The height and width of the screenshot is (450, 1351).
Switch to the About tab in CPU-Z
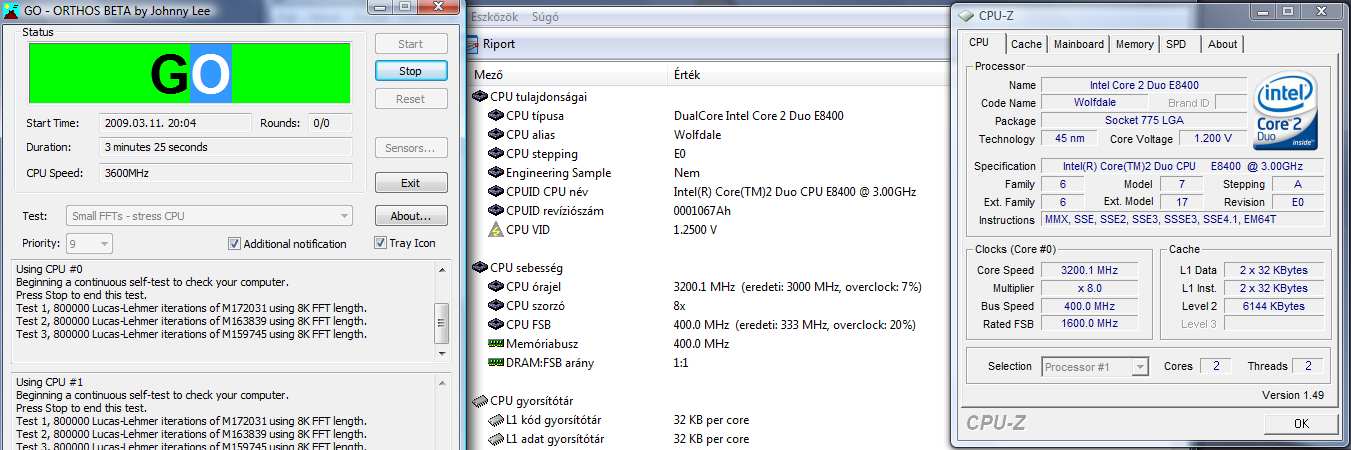[x=1222, y=44]
